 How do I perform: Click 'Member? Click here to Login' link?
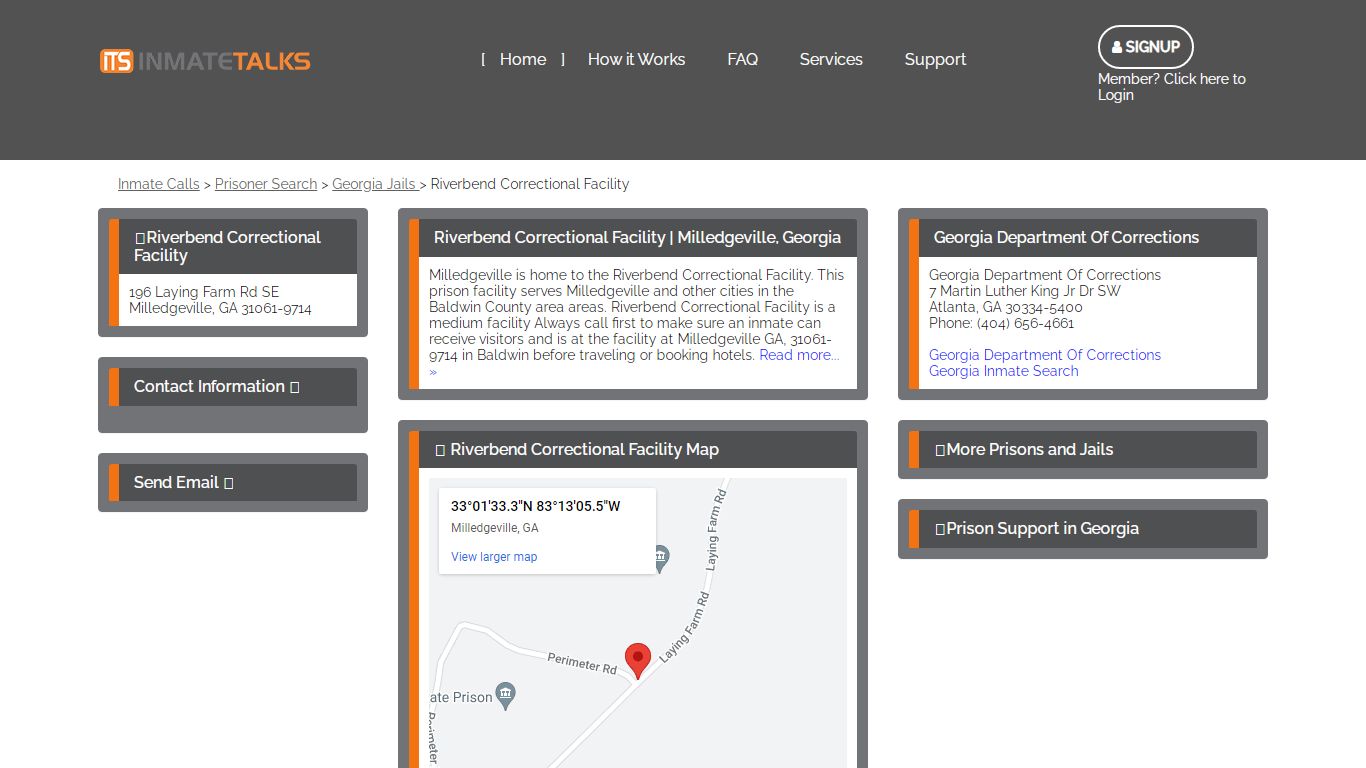tap(1171, 87)
